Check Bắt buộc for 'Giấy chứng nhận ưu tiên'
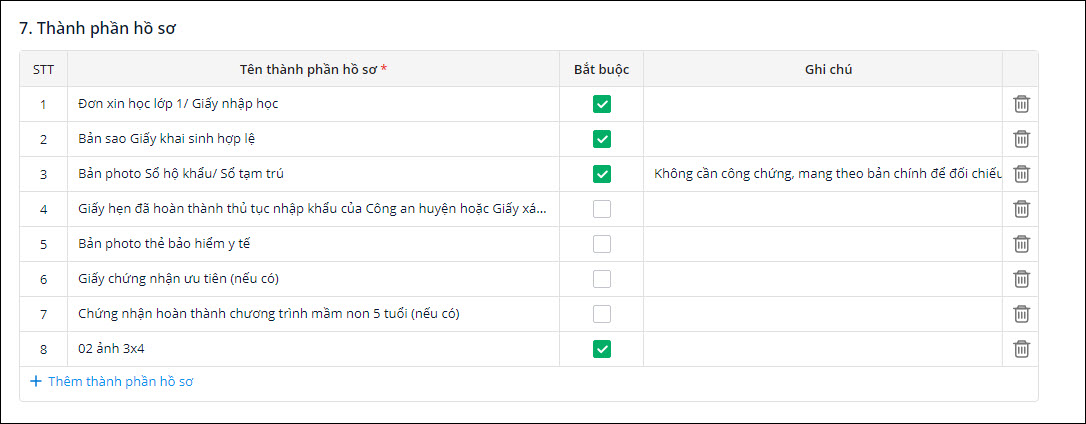1086x424 pixels. coord(601,279)
